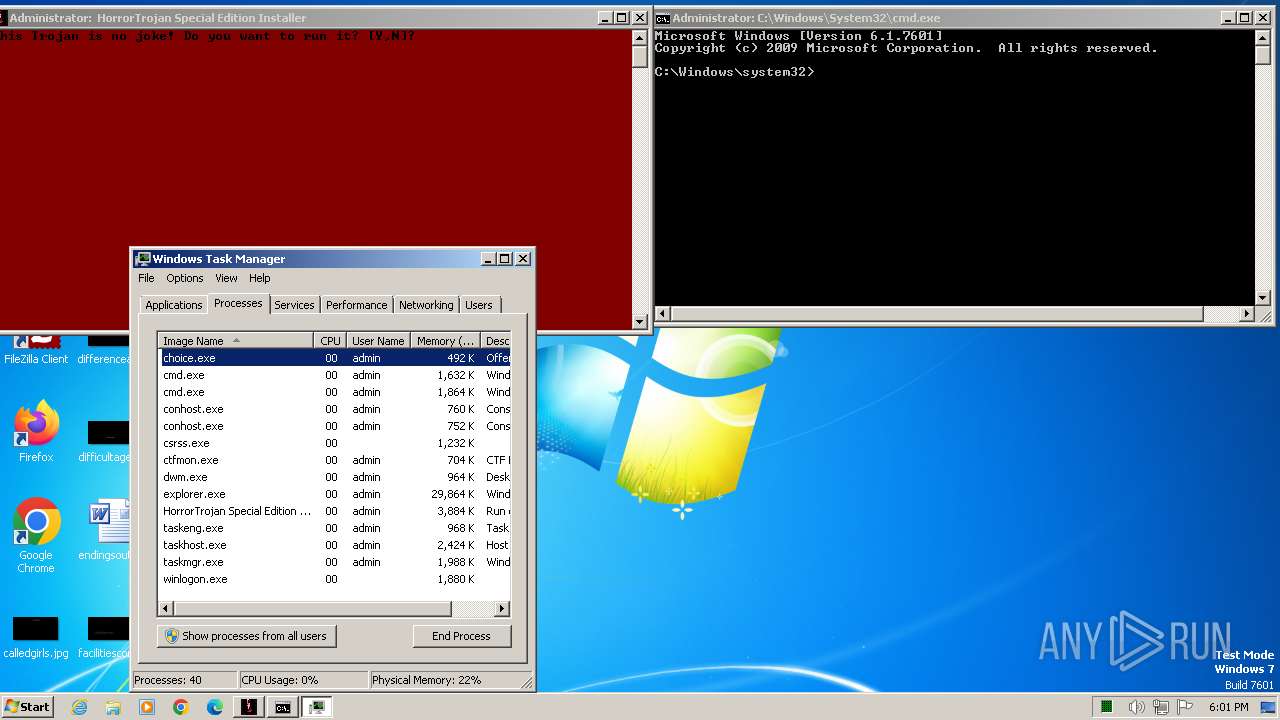The width and height of the screenshot is (1280, 720).
Task: Switch to the Services tab
Action: click(294, 305)
